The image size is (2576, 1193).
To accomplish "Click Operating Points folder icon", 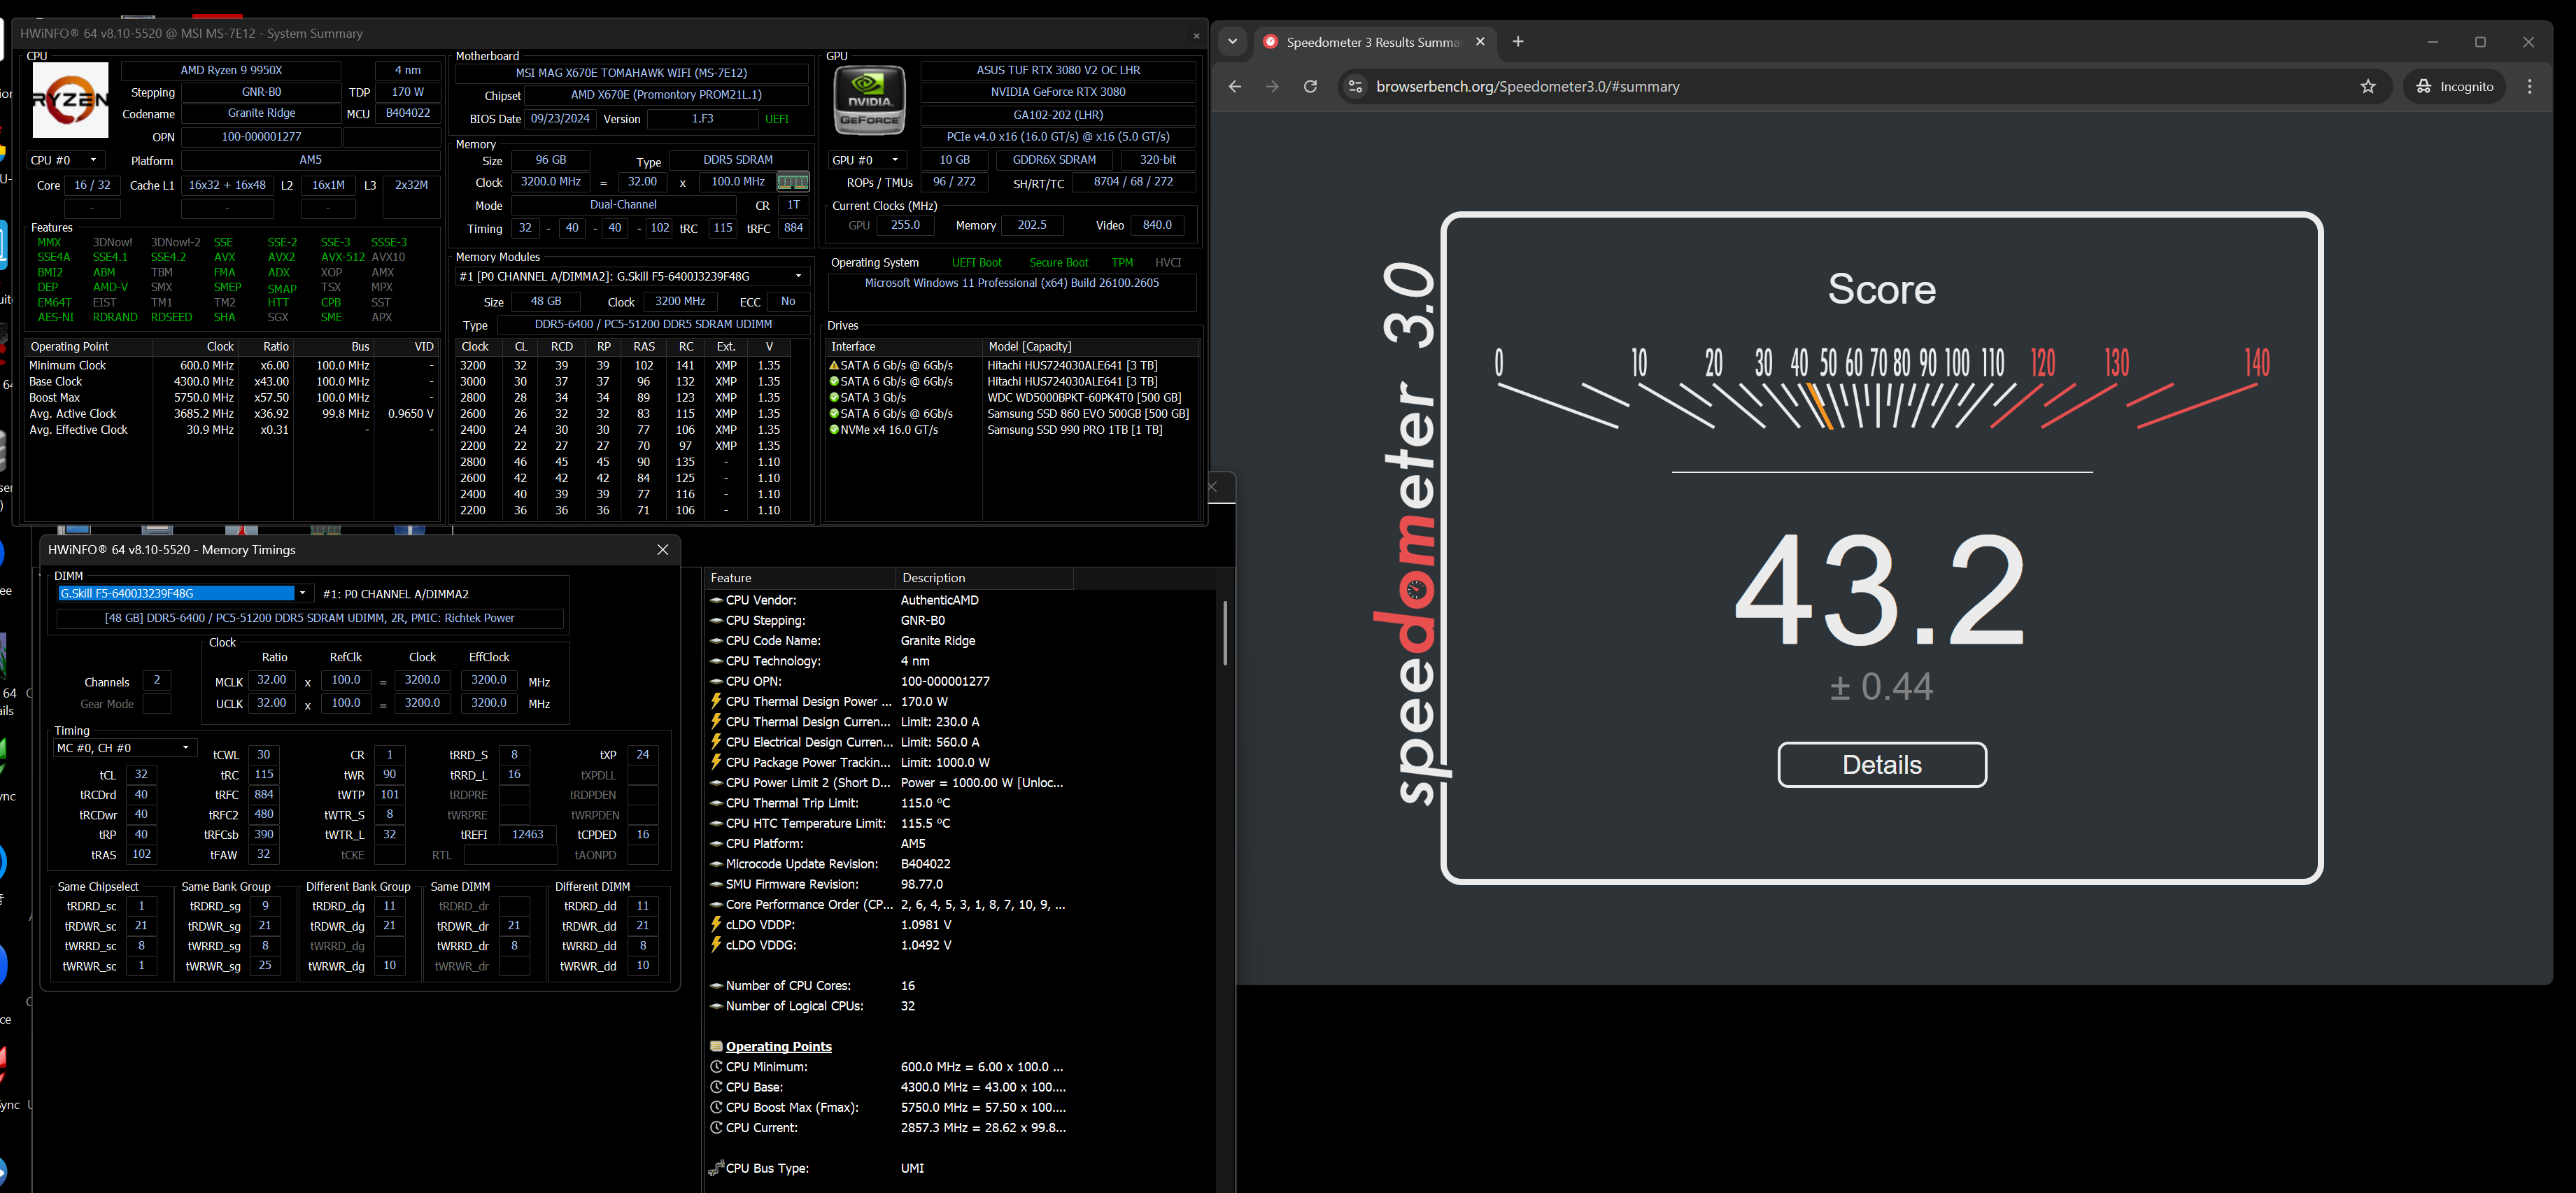I will click(716, 1046).
